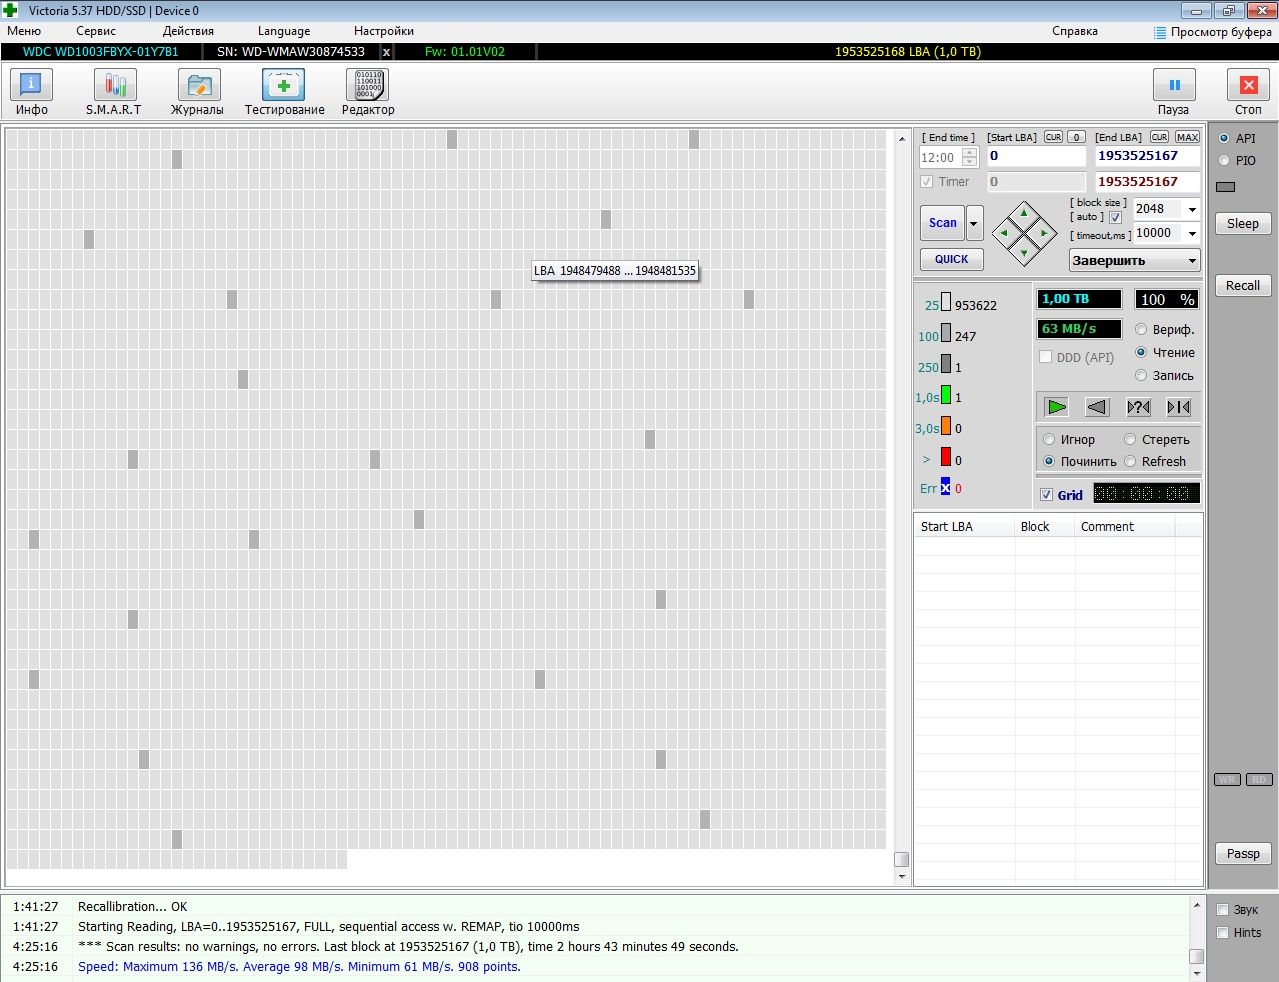The height and width of the screenshot is (982, 1279).
Task: Select the Вериф. verify mode radio button
Action: click(1141, 329)
